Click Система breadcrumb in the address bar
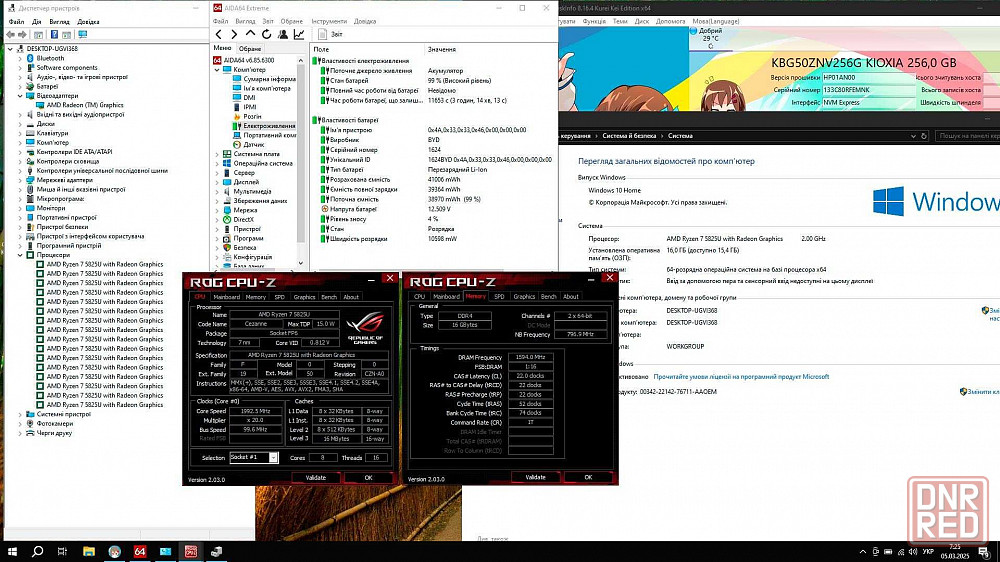The width and height of the screenshot is (1000, 562). click(680, 136)
